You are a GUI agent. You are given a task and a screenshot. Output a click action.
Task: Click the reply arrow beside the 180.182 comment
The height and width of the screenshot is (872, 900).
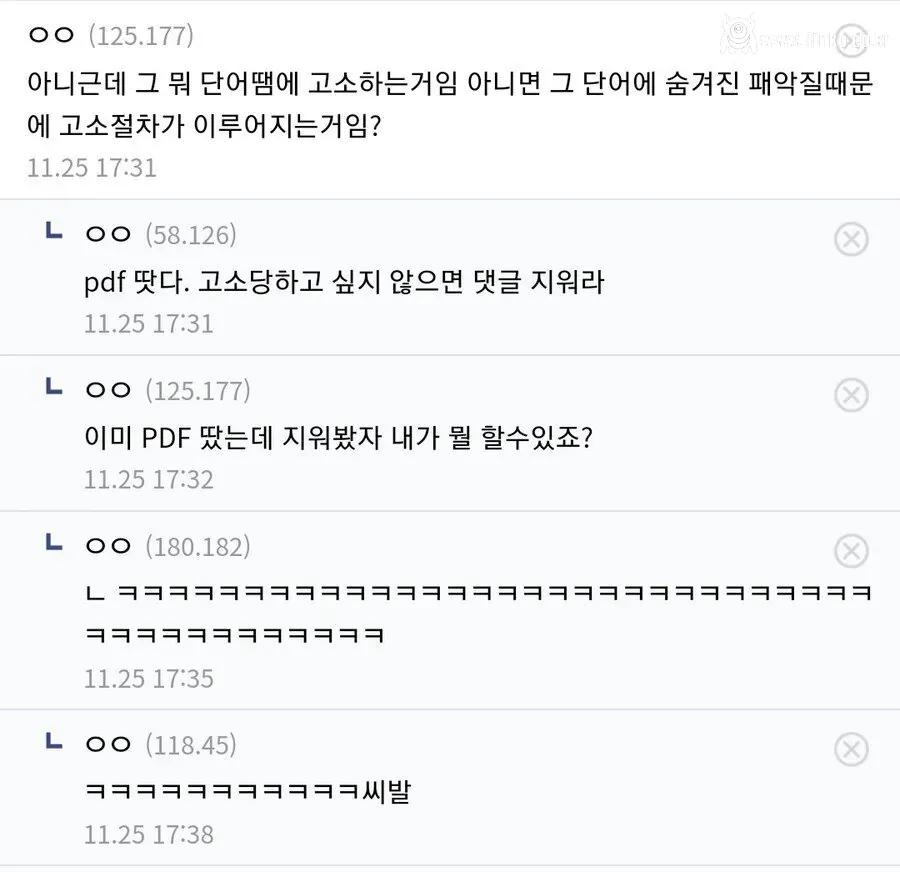pyautogui.click(x=55, y=545)
